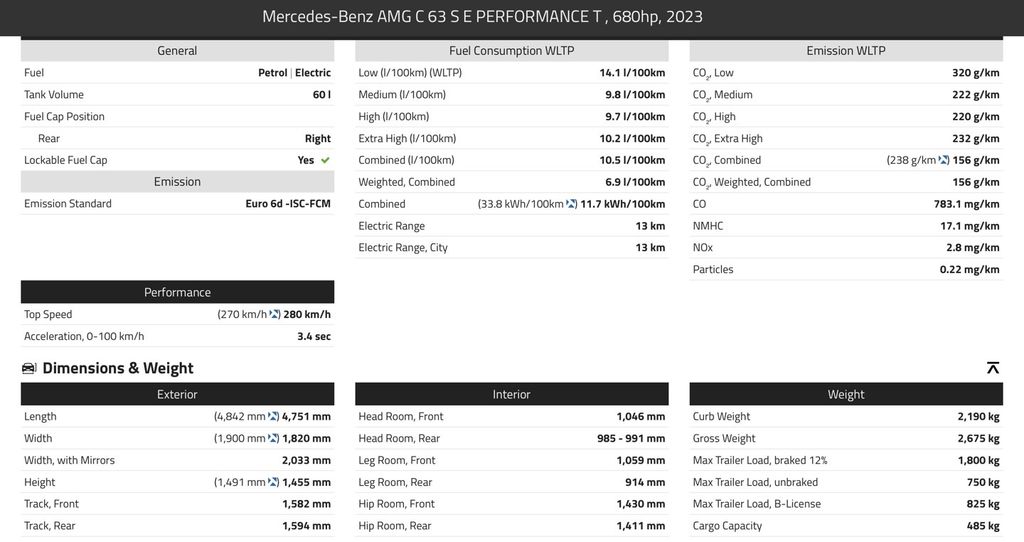Screen dimensions: 1024x542
Task: Select the Emission section header
Action: [177, 182]
